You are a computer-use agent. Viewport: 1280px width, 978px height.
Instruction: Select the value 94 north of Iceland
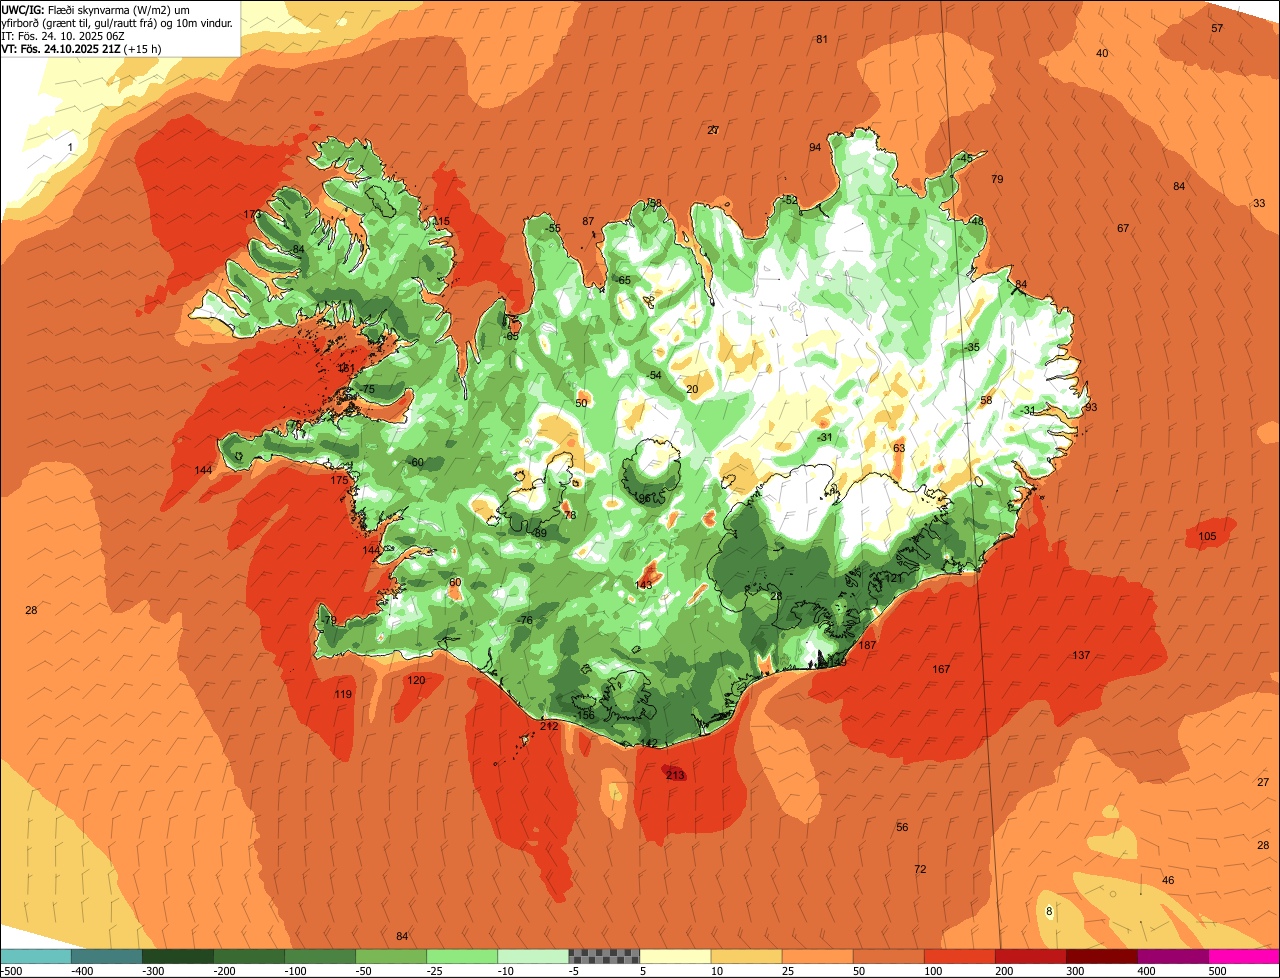point(815,147)
